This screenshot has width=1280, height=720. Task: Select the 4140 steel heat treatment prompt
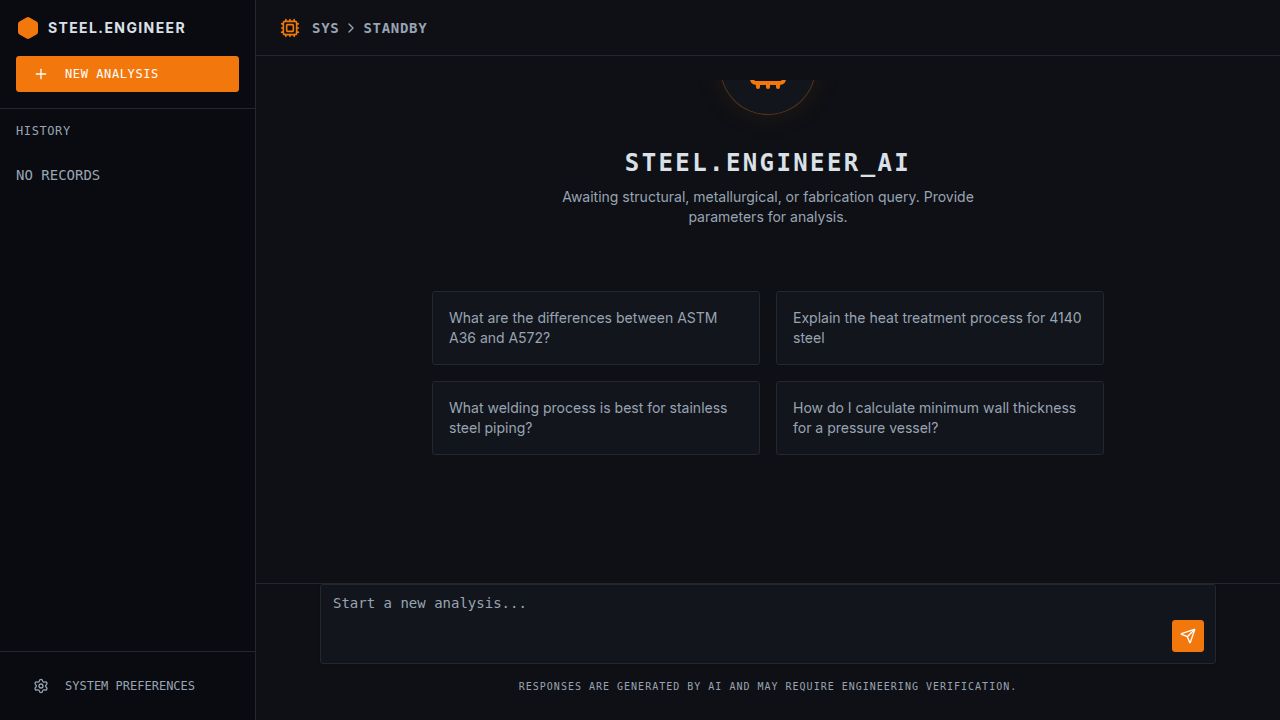coord(939,328)
